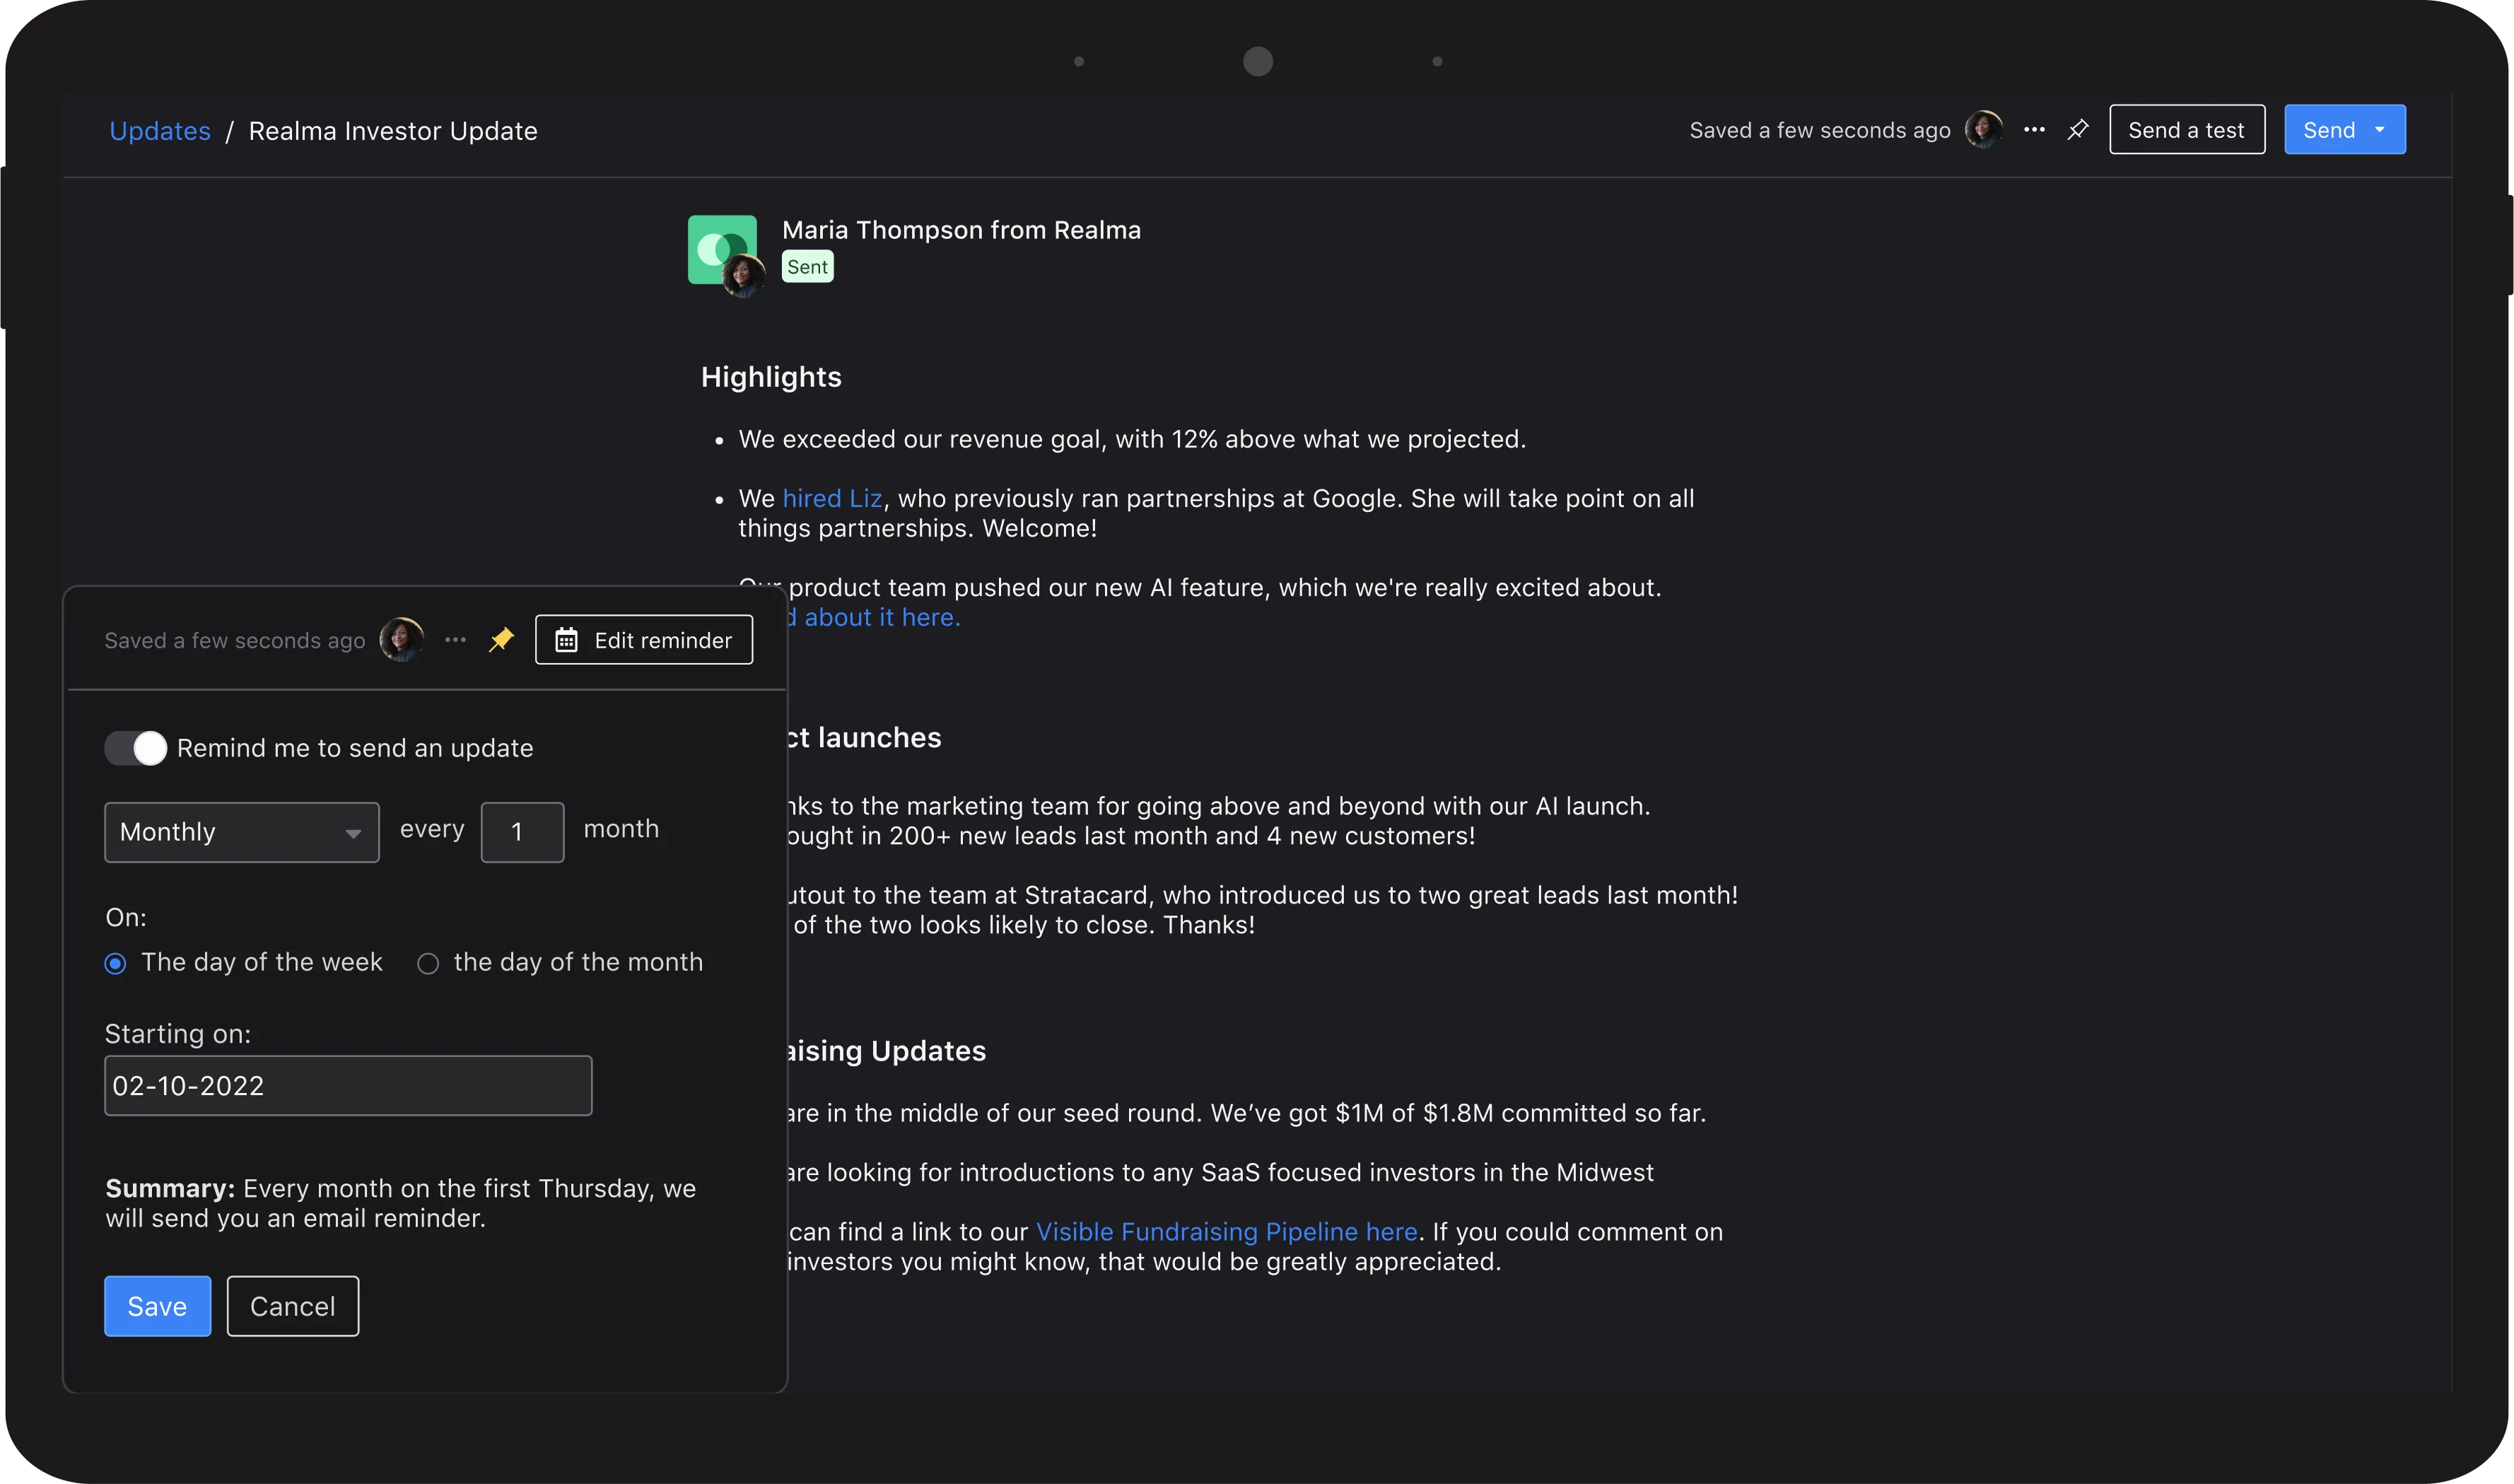Open the hired Liz link
The height and width of the screenshot is (1484, 2514).
[832, 498]
